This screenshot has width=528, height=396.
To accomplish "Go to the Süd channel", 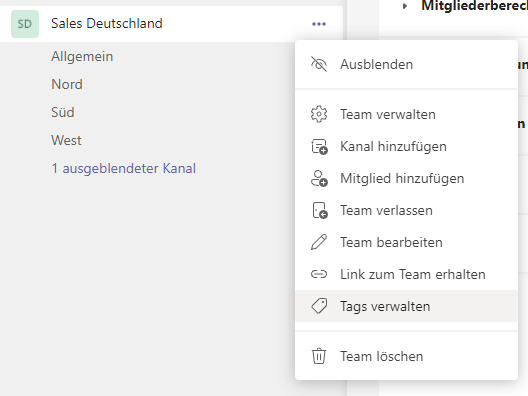I will click(63, 112).
